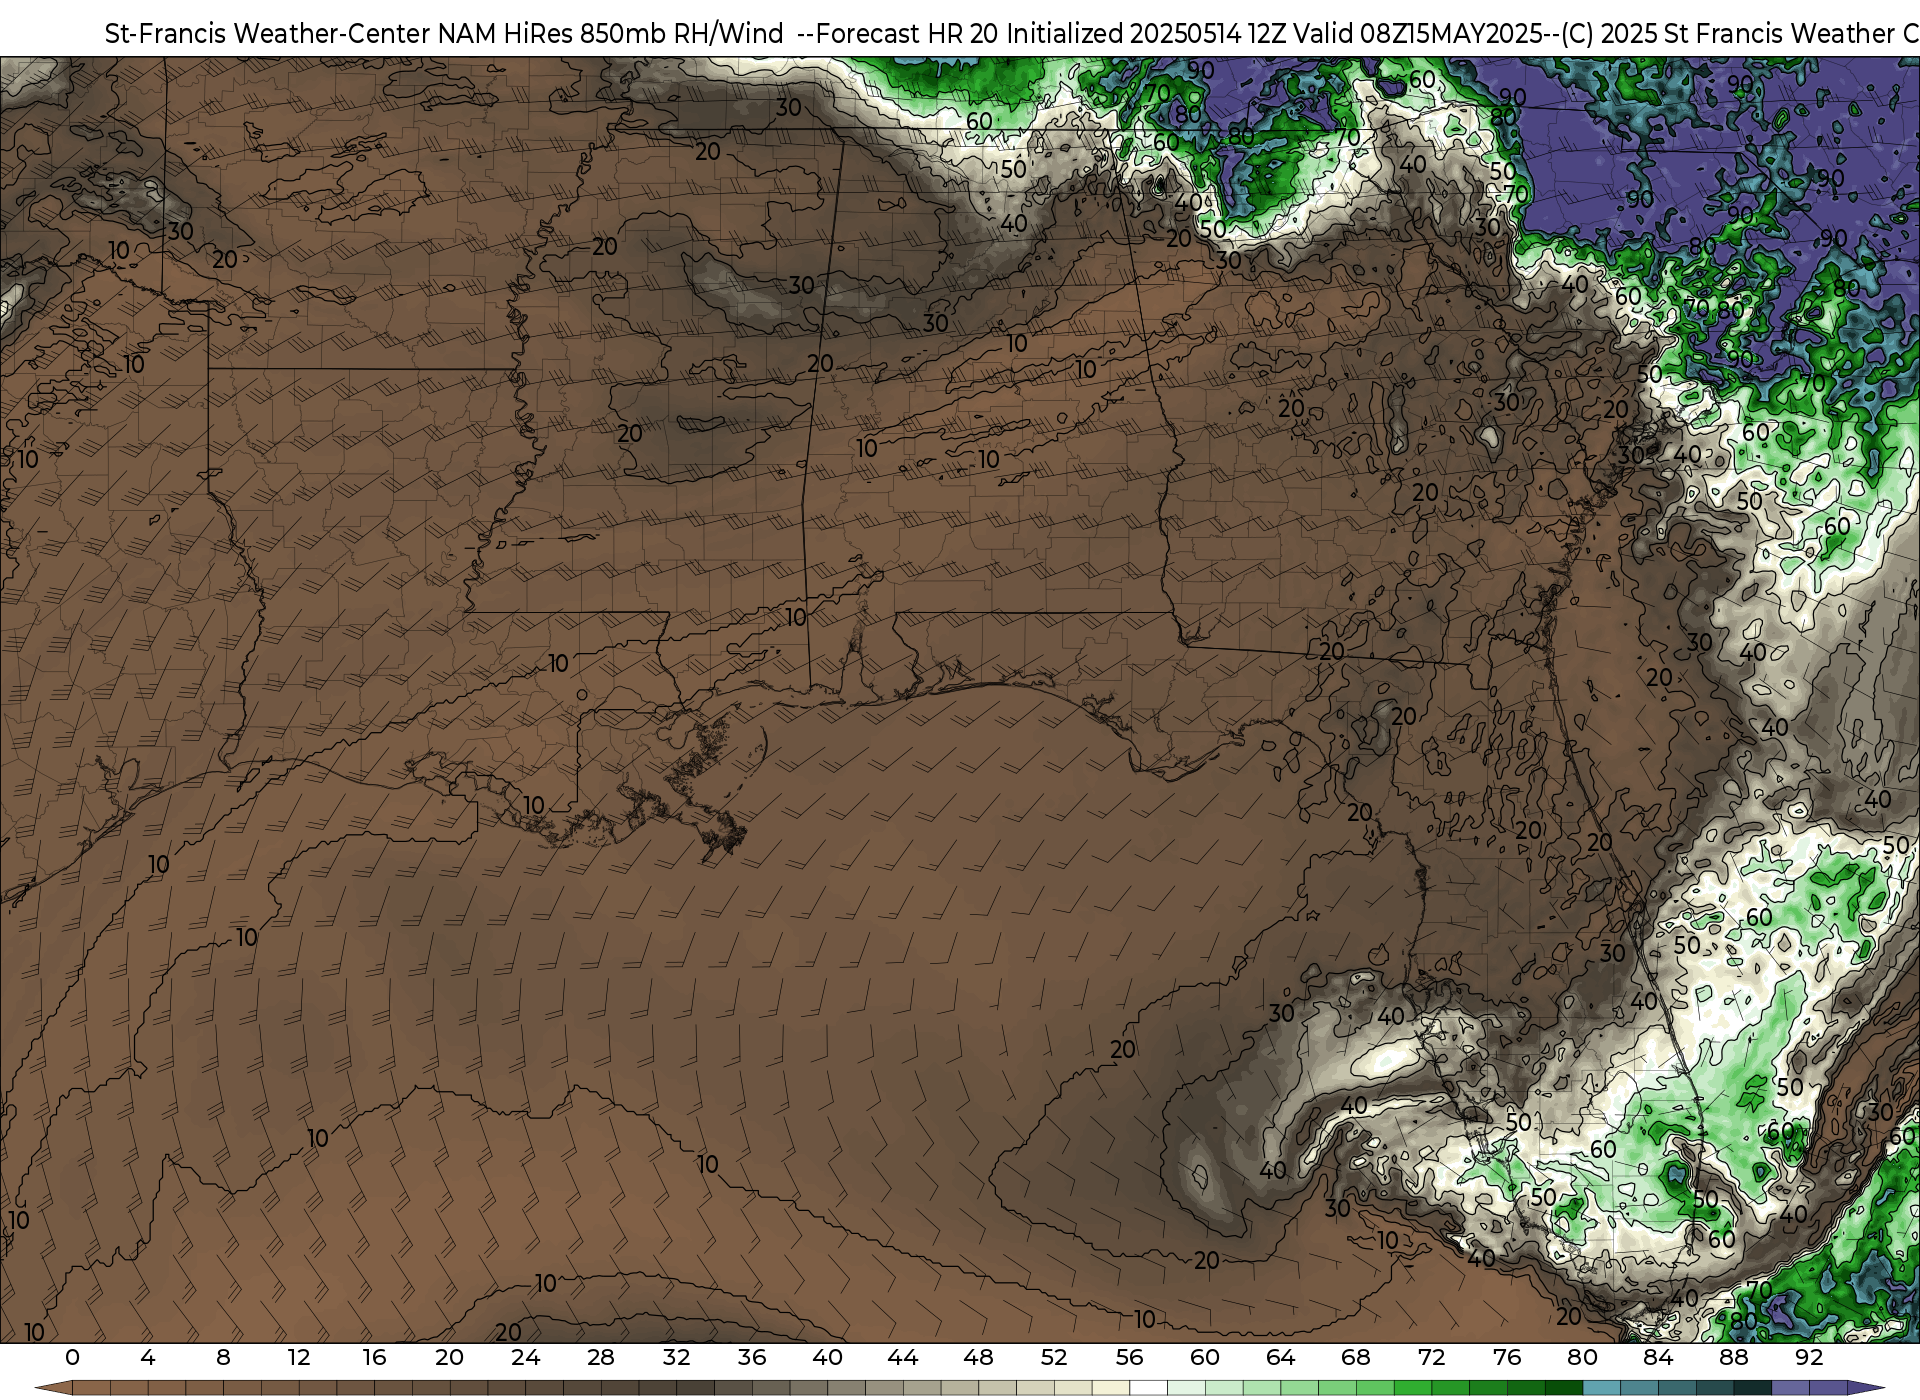Click the '64' label on the color scale
Image resolution: width=1920 pixels, height=1400 pixels.
pyautogui.click(x=1280, y=1357)
